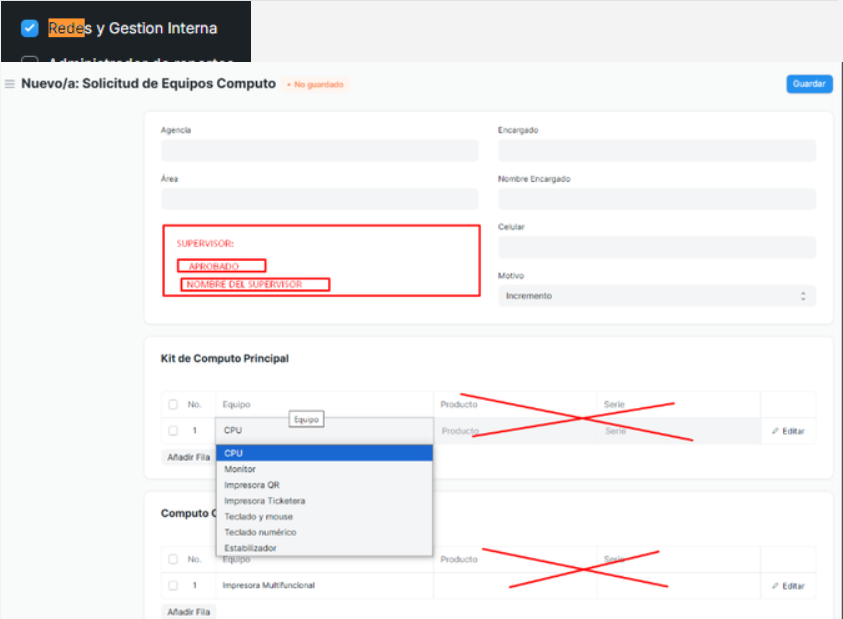Open the Equipo select showing CPU
843x619 pixels.
tap(324, 430)
